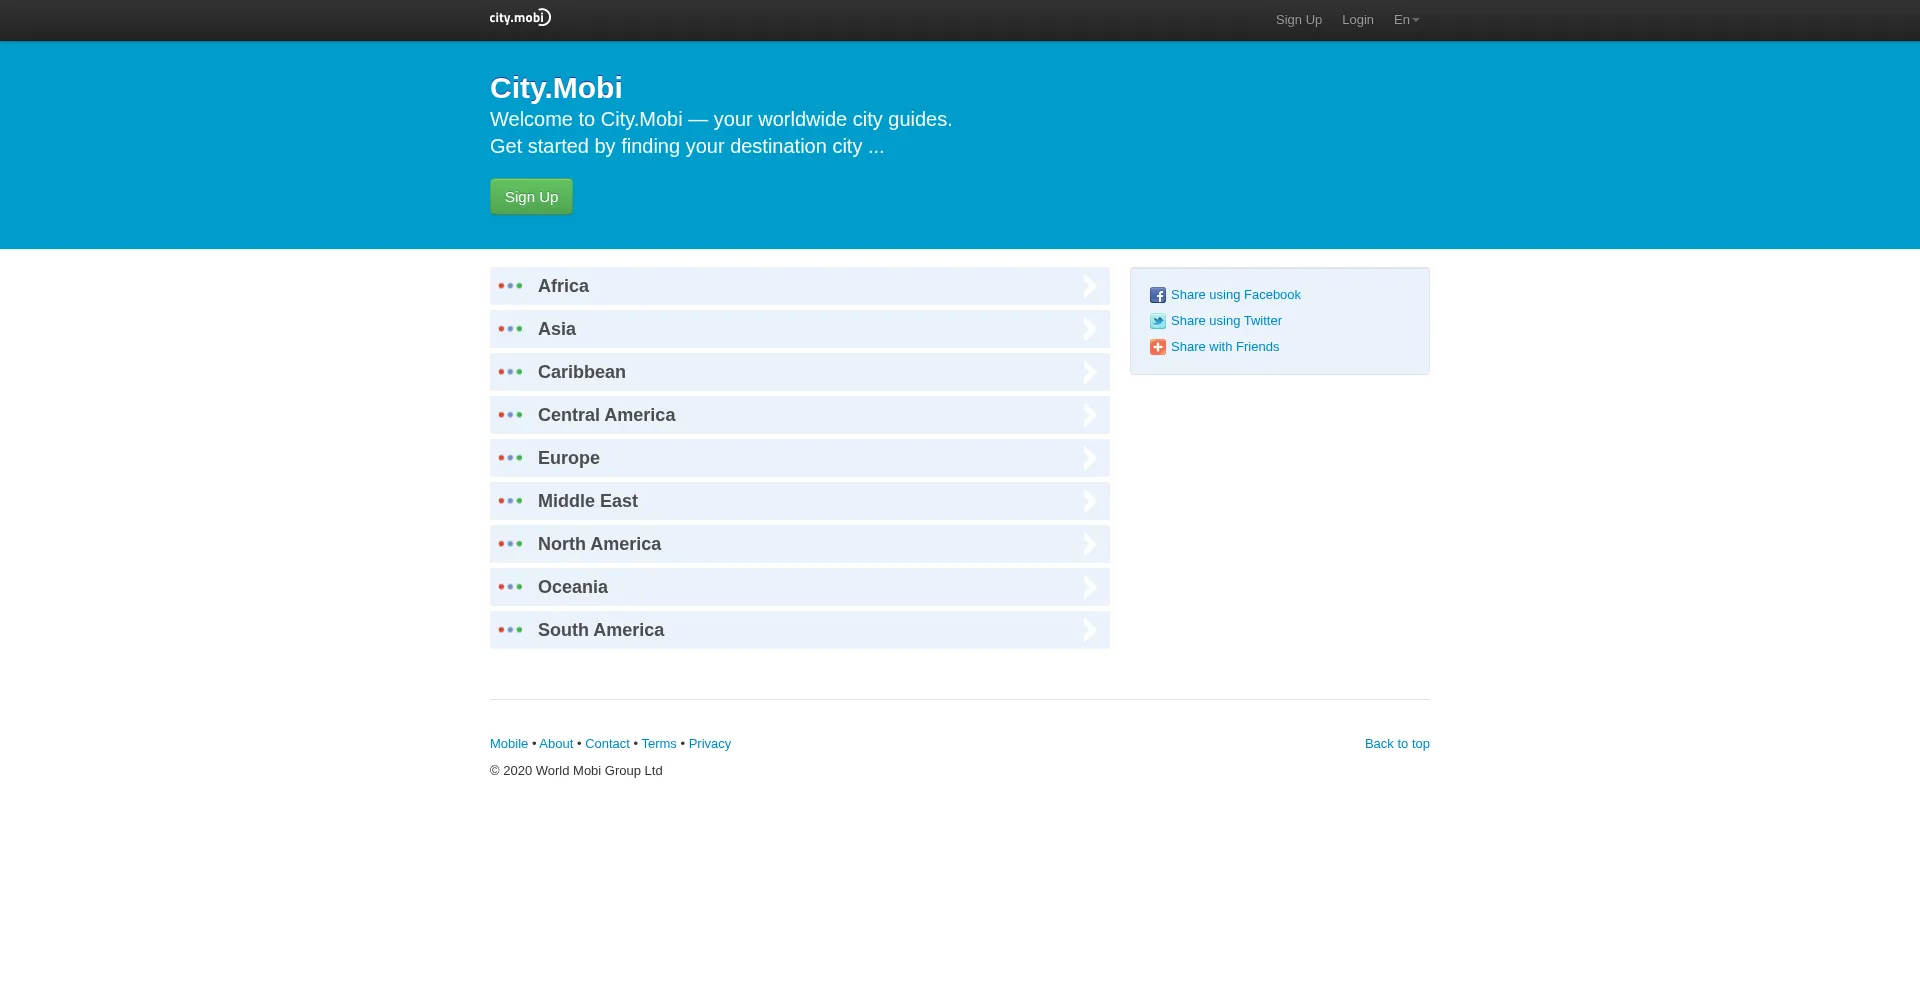Viewport: 1920px width, 993px height.
Task: Click the three-dot icon beside Africa
Action: coord(510,286)
